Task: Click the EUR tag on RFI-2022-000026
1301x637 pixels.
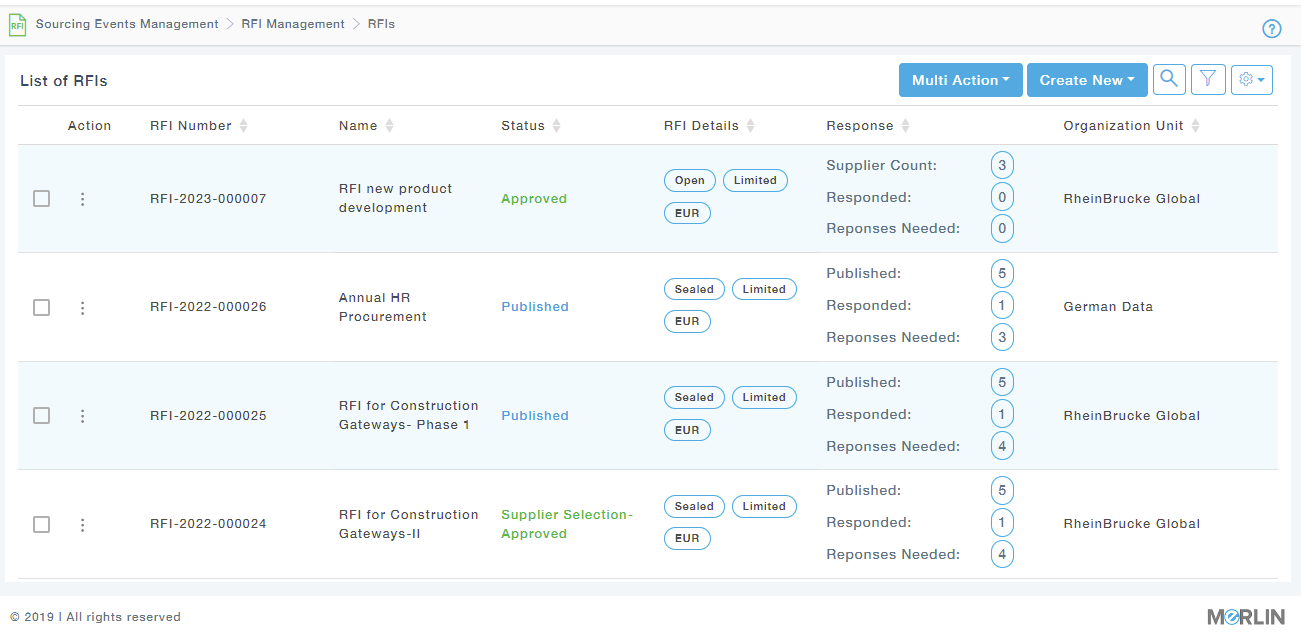Action: (687, 321)
